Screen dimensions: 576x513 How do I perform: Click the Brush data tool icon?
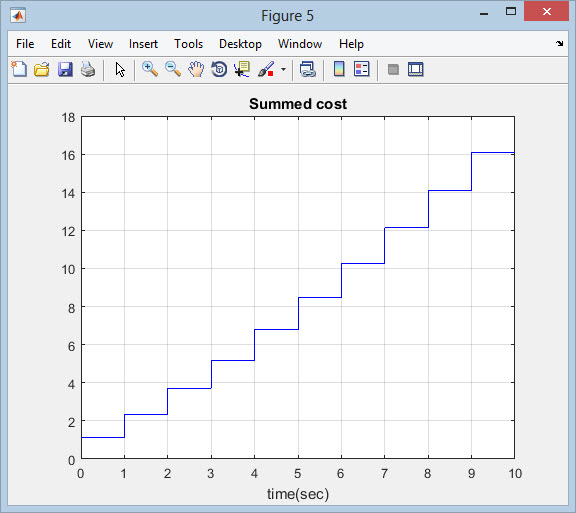[x=266, y=69]
